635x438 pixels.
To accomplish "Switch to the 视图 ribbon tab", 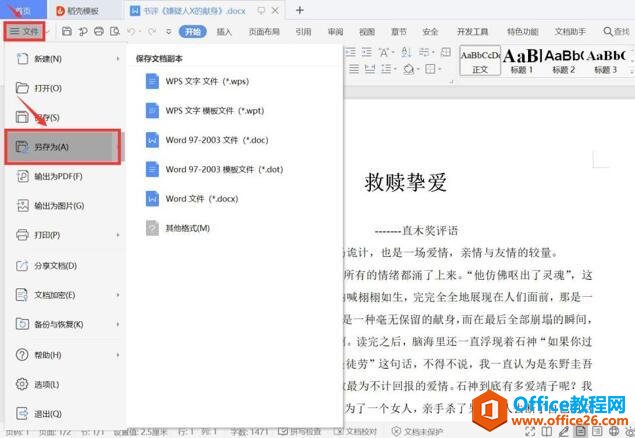I will [x=367, y=32].
